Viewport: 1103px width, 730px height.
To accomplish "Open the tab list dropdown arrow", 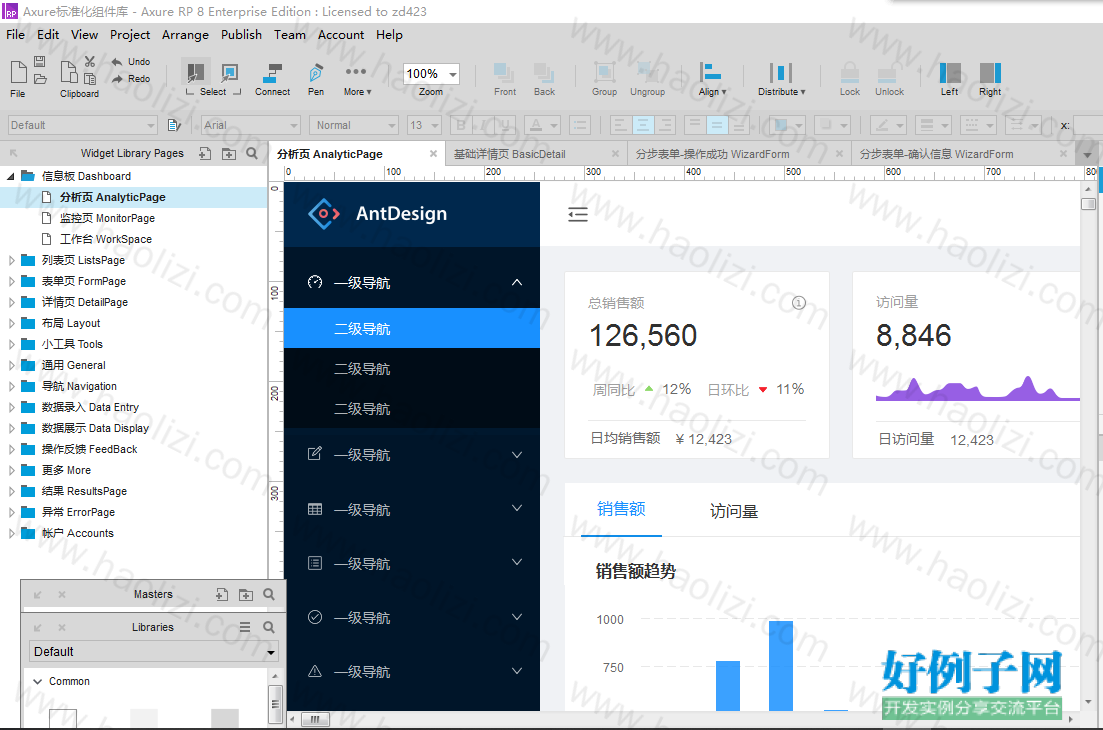I will point(1088,155).
